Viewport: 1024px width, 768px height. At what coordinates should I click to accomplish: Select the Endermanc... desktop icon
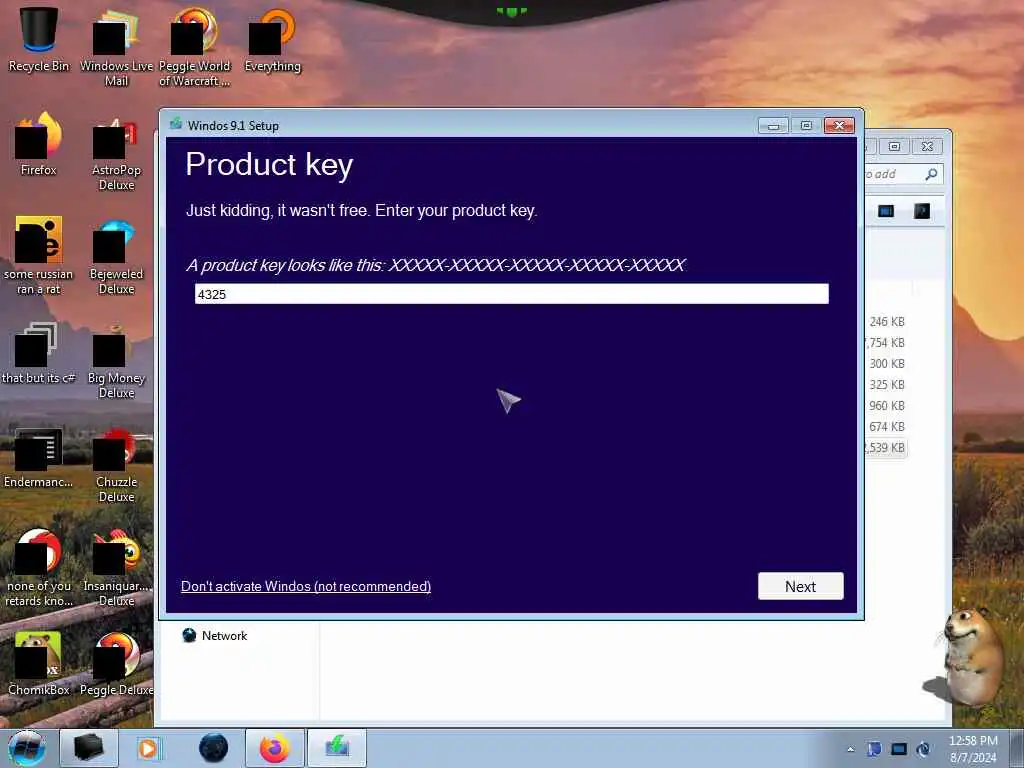(39, 457)
